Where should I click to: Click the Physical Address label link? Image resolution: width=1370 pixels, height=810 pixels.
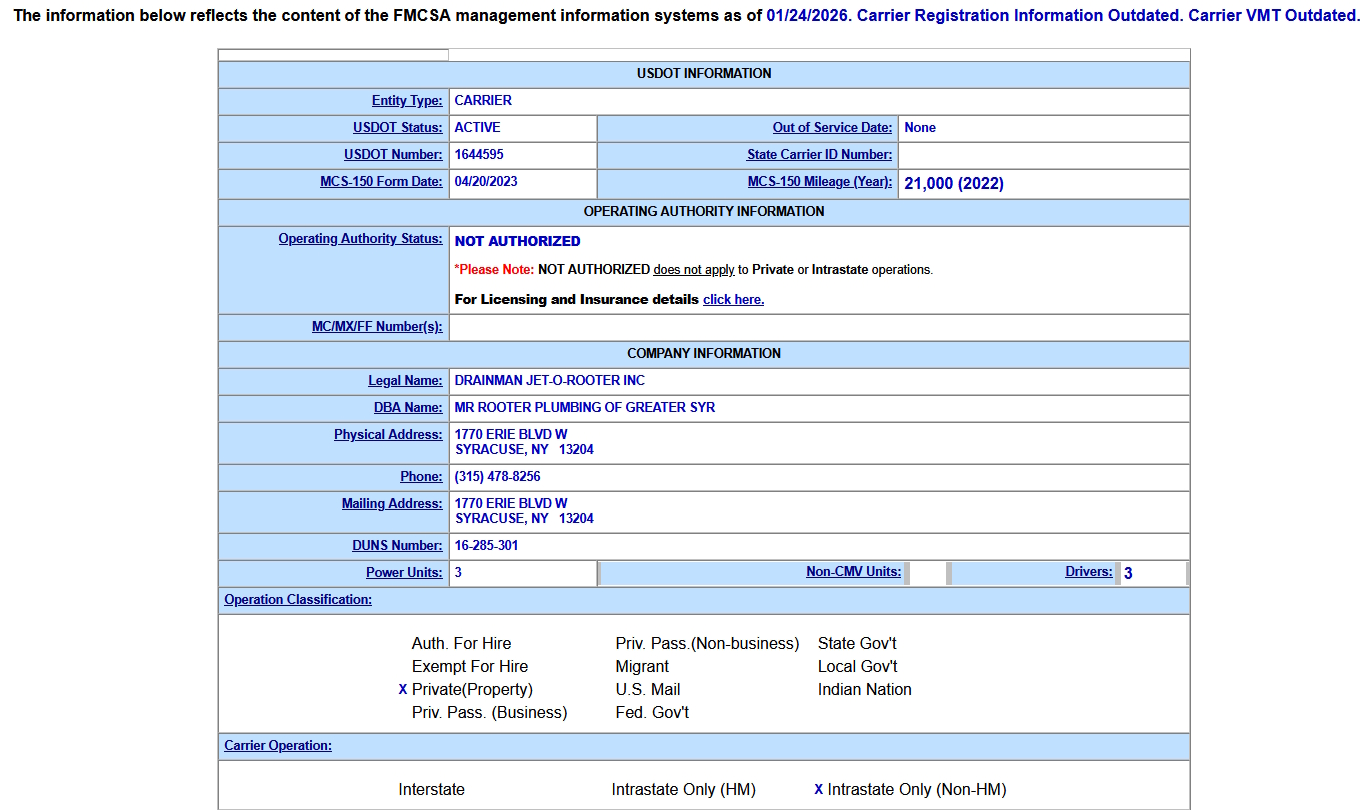388,435
